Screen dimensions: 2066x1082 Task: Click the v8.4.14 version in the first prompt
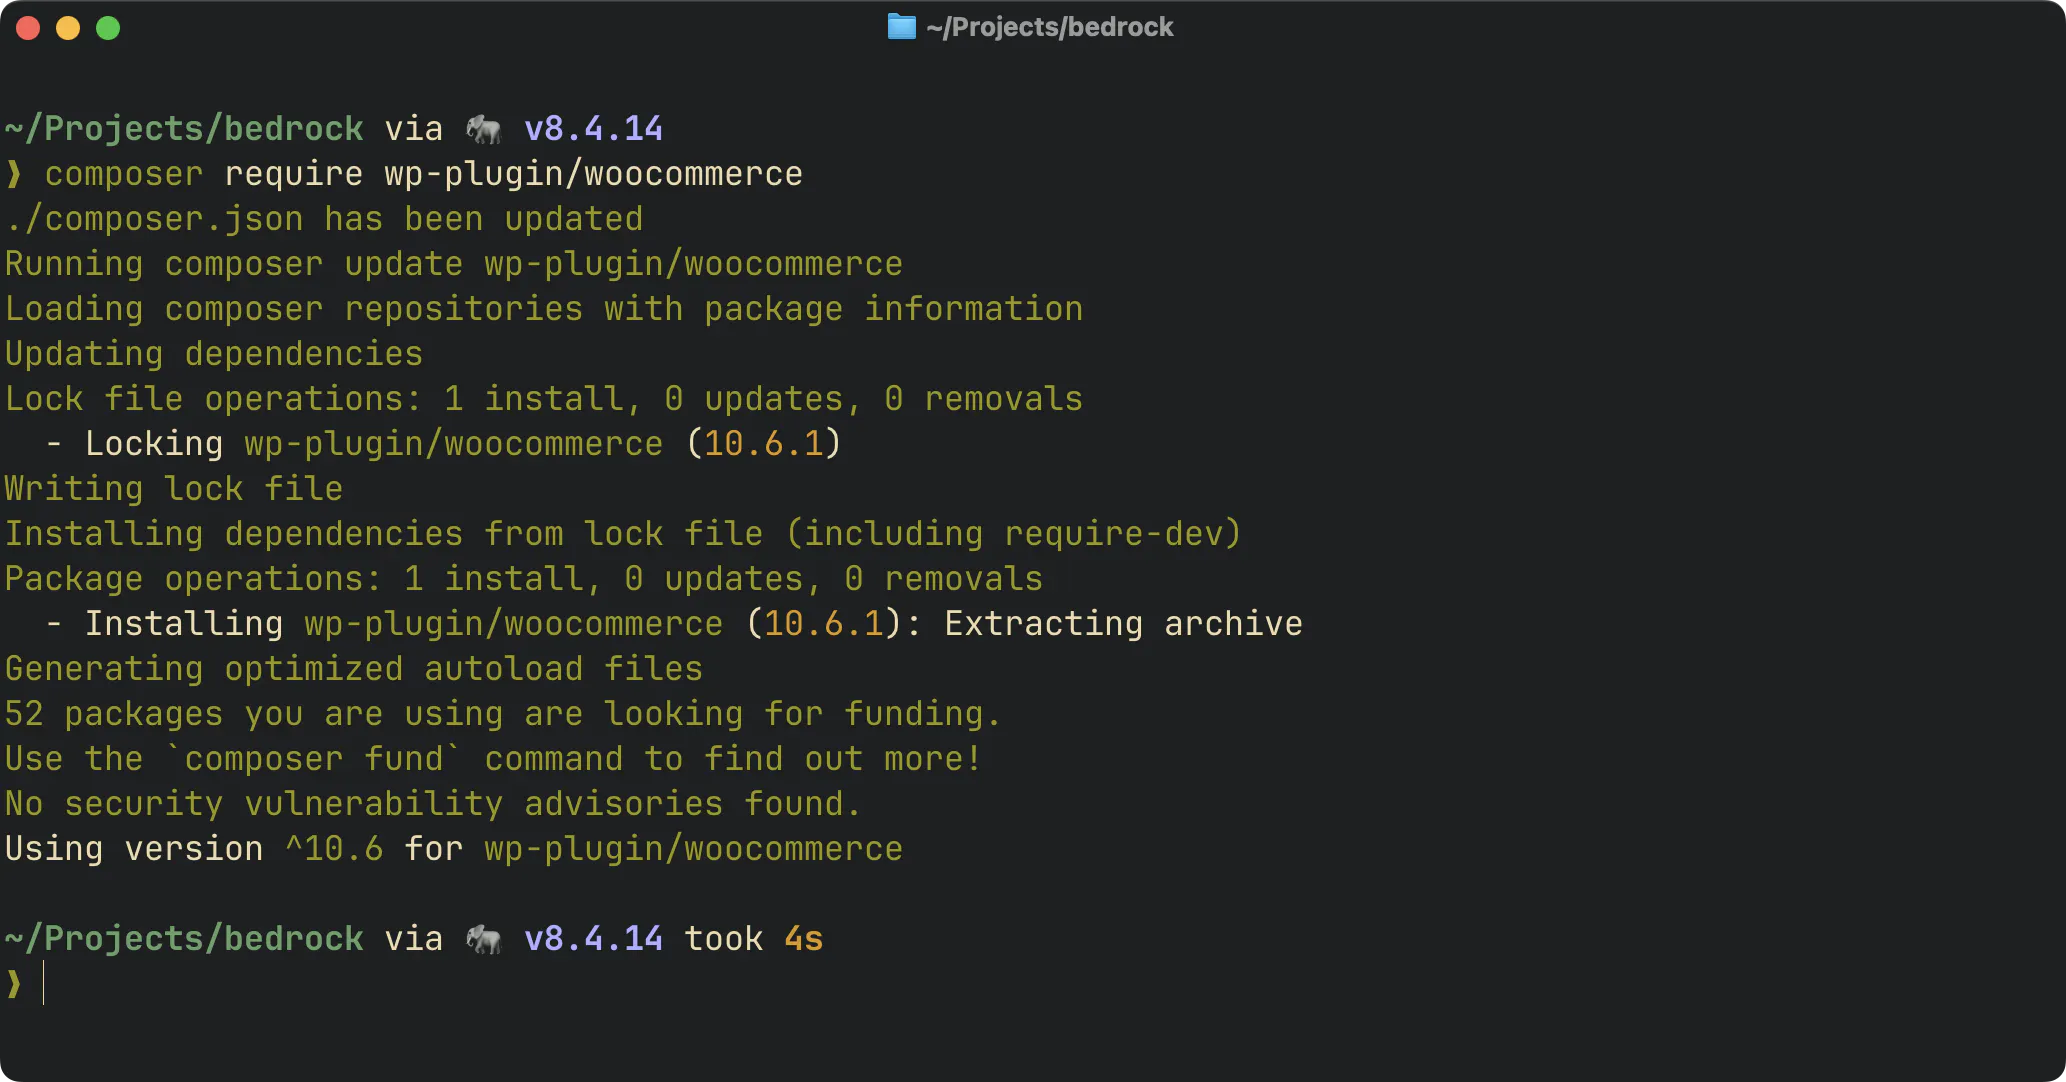[x=594, y=129]
